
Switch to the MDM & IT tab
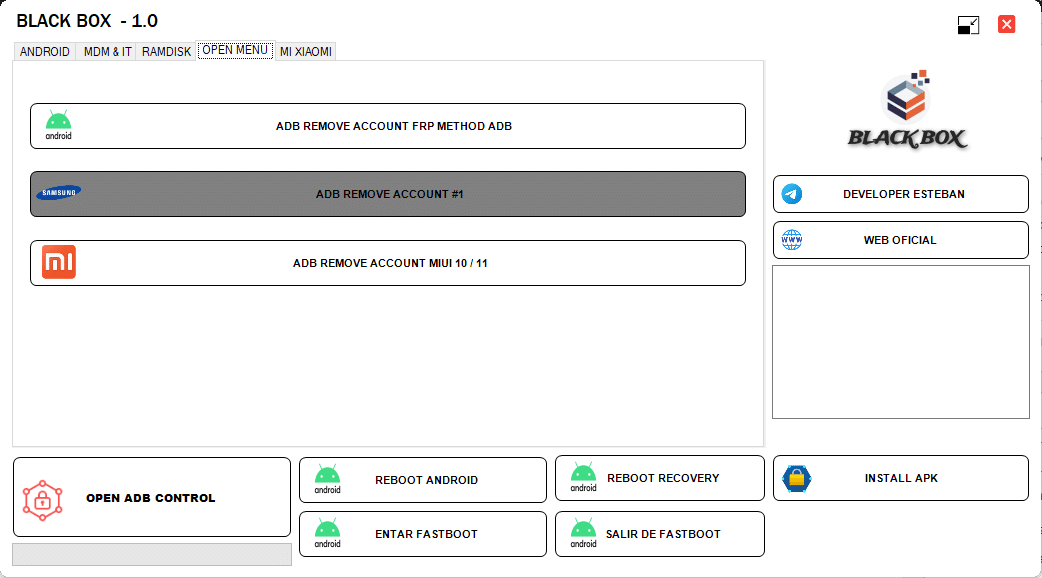point(106,51)
